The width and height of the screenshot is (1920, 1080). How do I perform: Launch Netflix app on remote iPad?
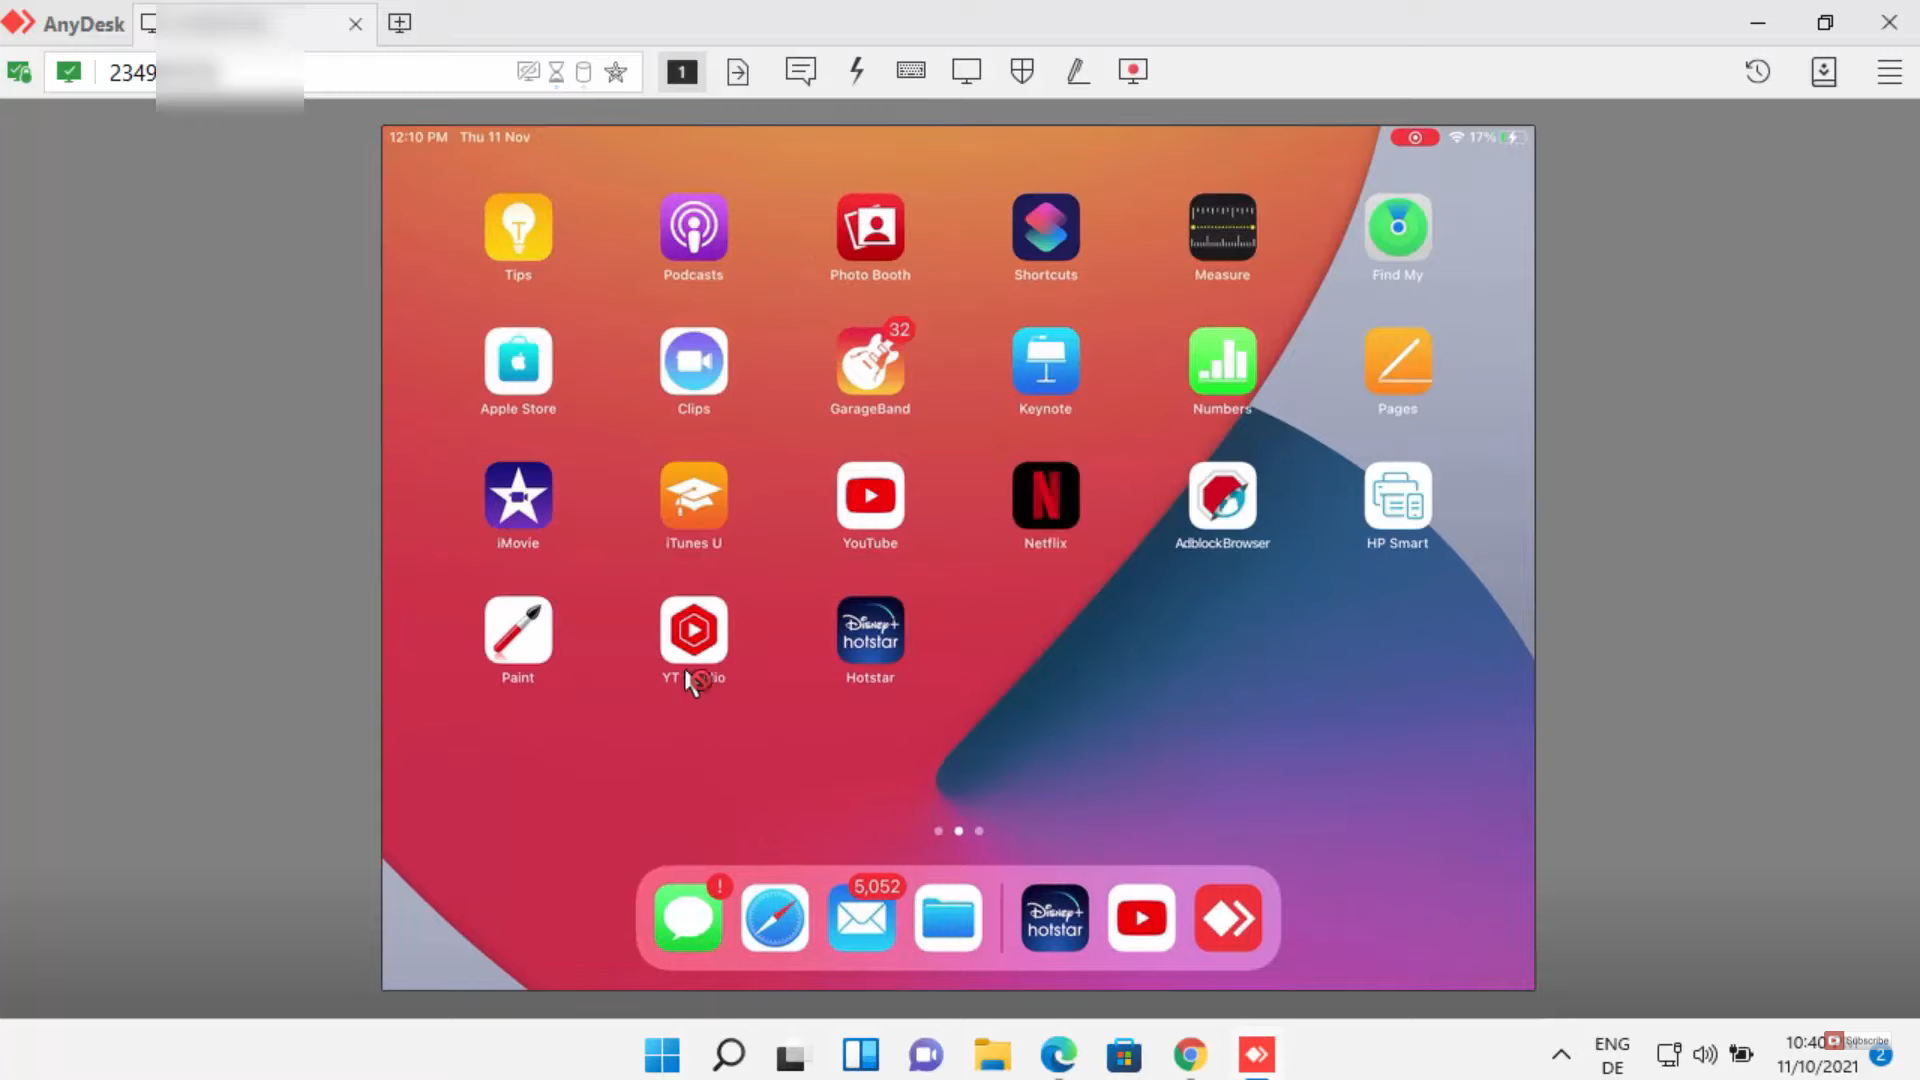point(1045,496)
